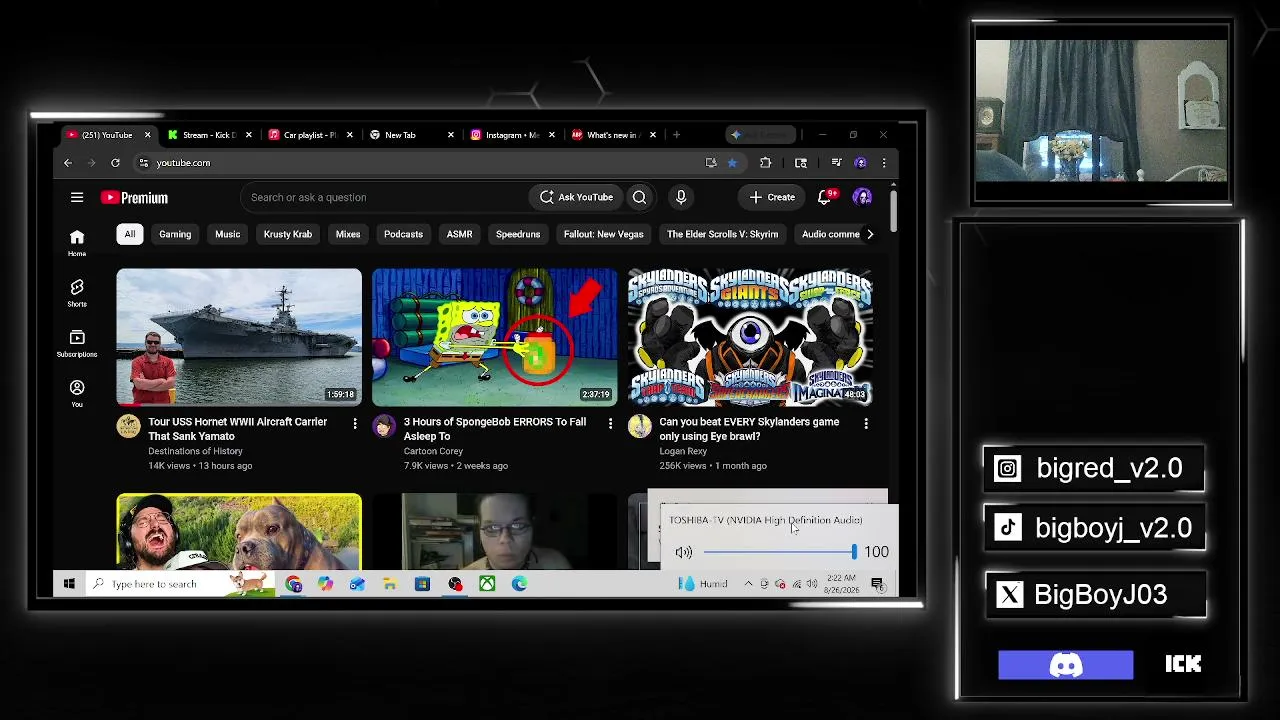Open the USS Hornet video title link
The image size is (1280, 720).
(x=238, y=429)
